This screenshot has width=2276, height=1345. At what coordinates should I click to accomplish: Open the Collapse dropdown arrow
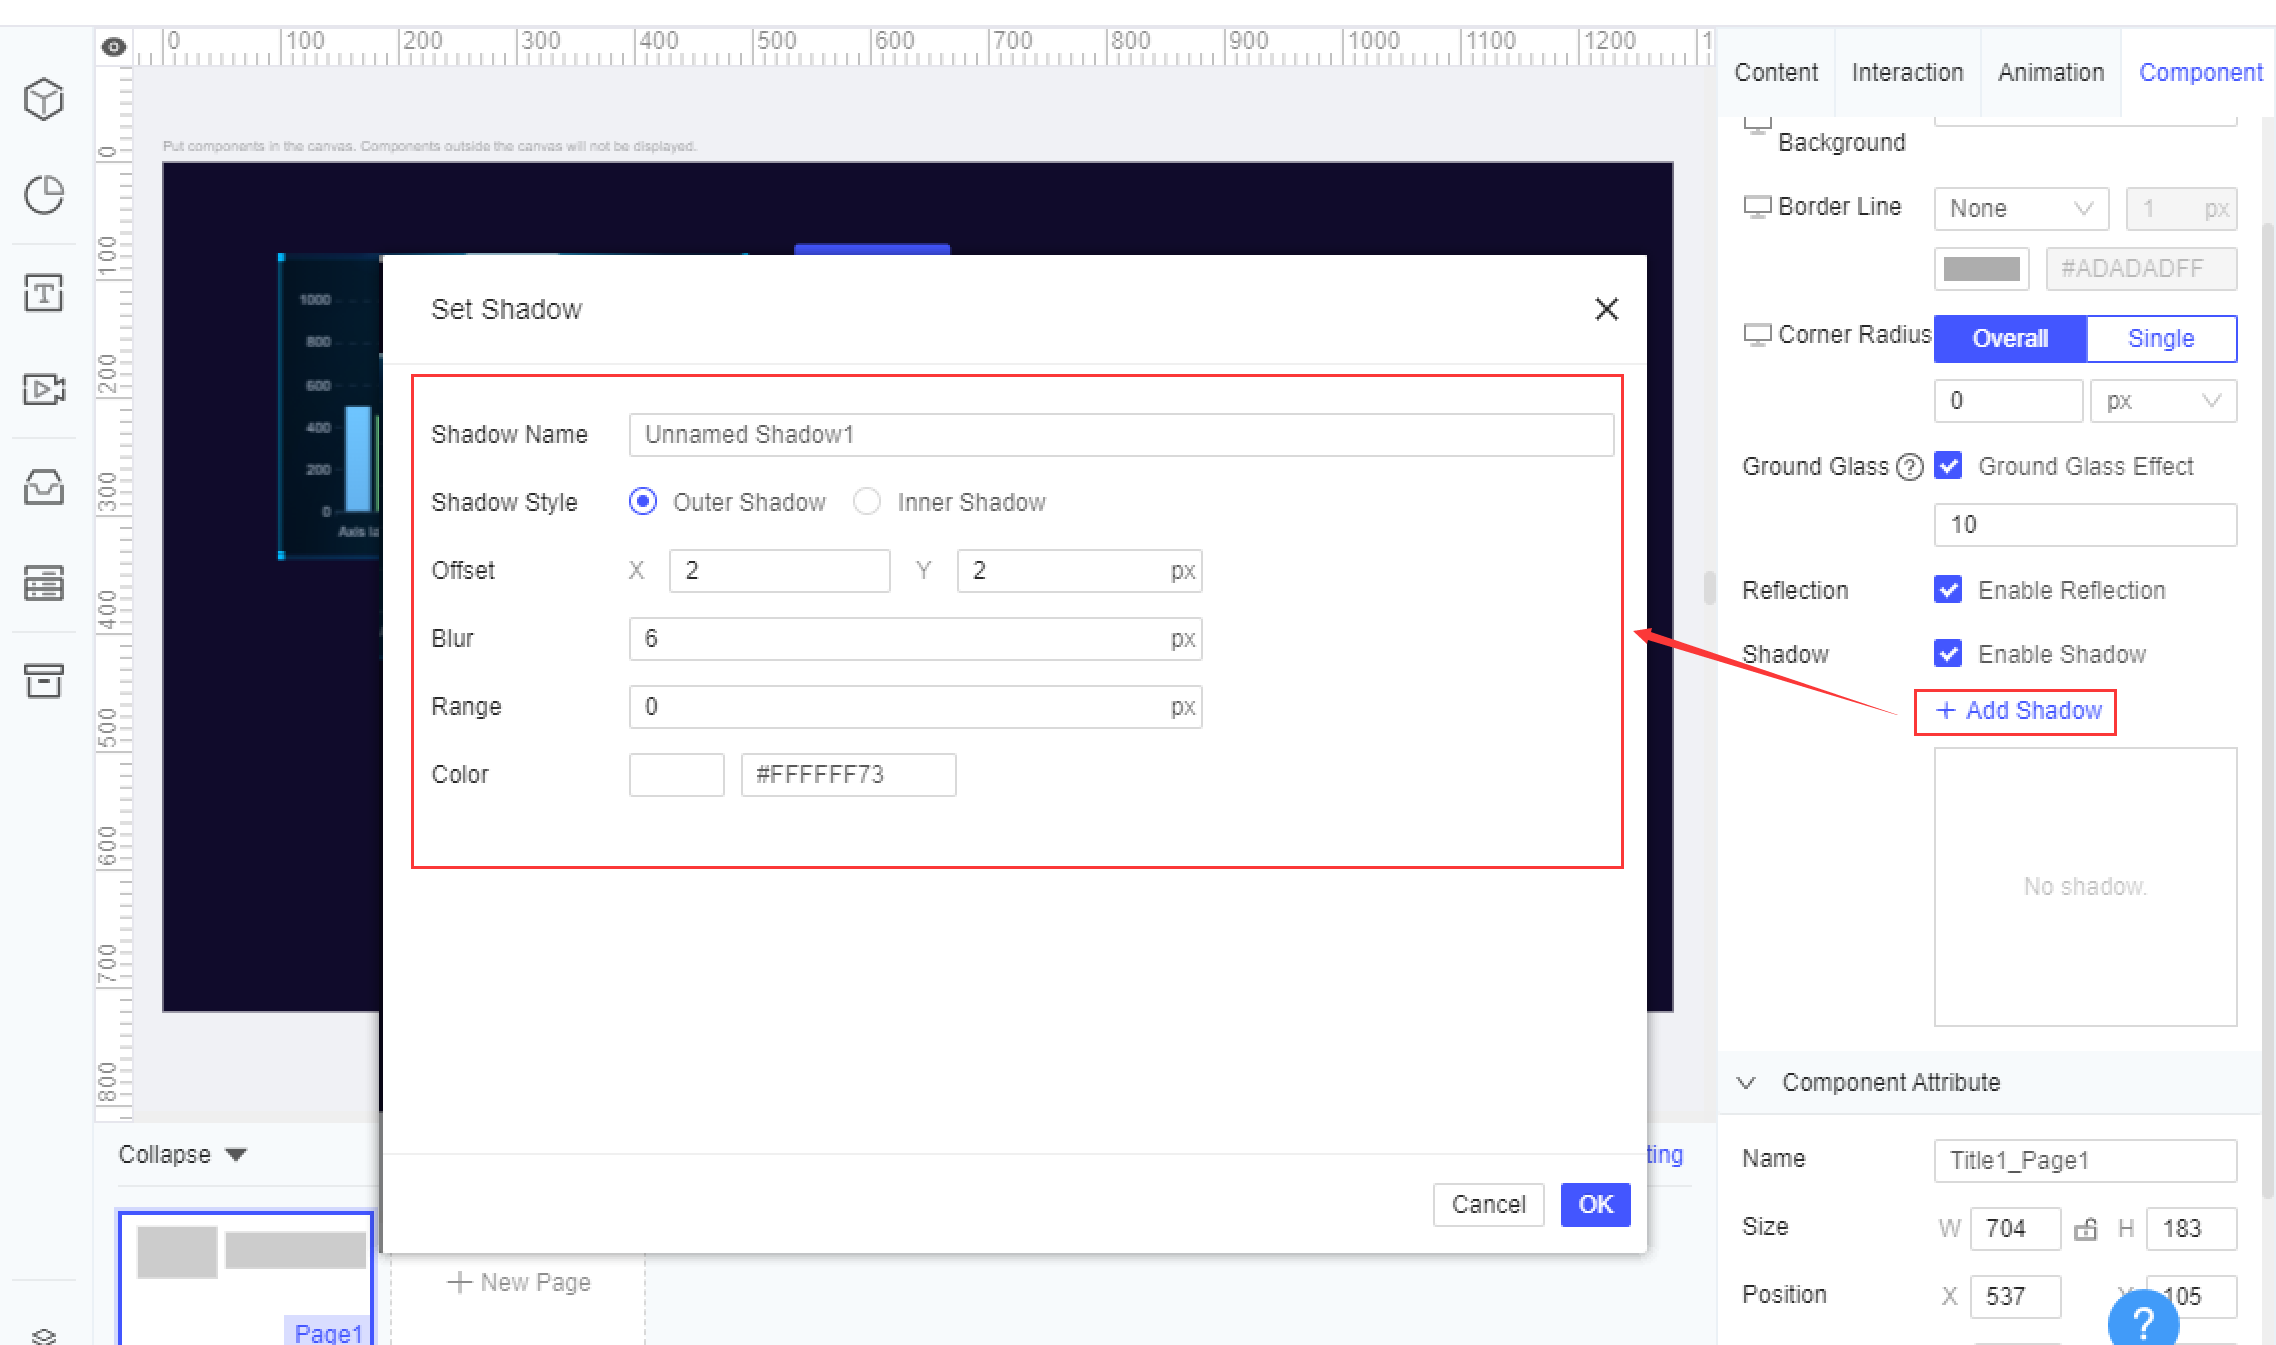click(236, 1155)
